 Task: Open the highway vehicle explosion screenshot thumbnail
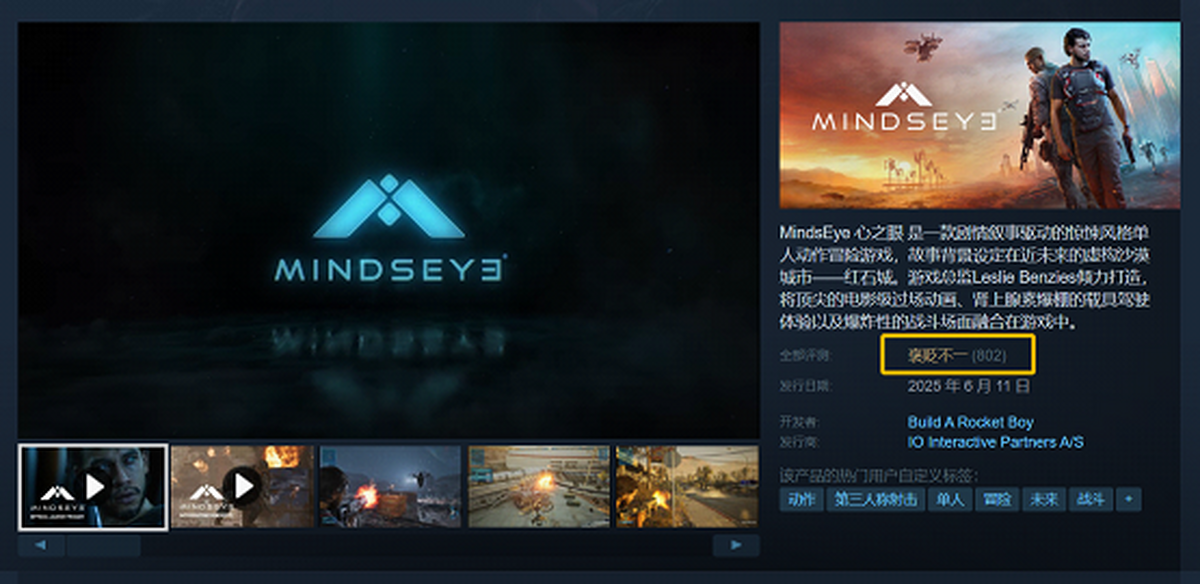[539, 487]
